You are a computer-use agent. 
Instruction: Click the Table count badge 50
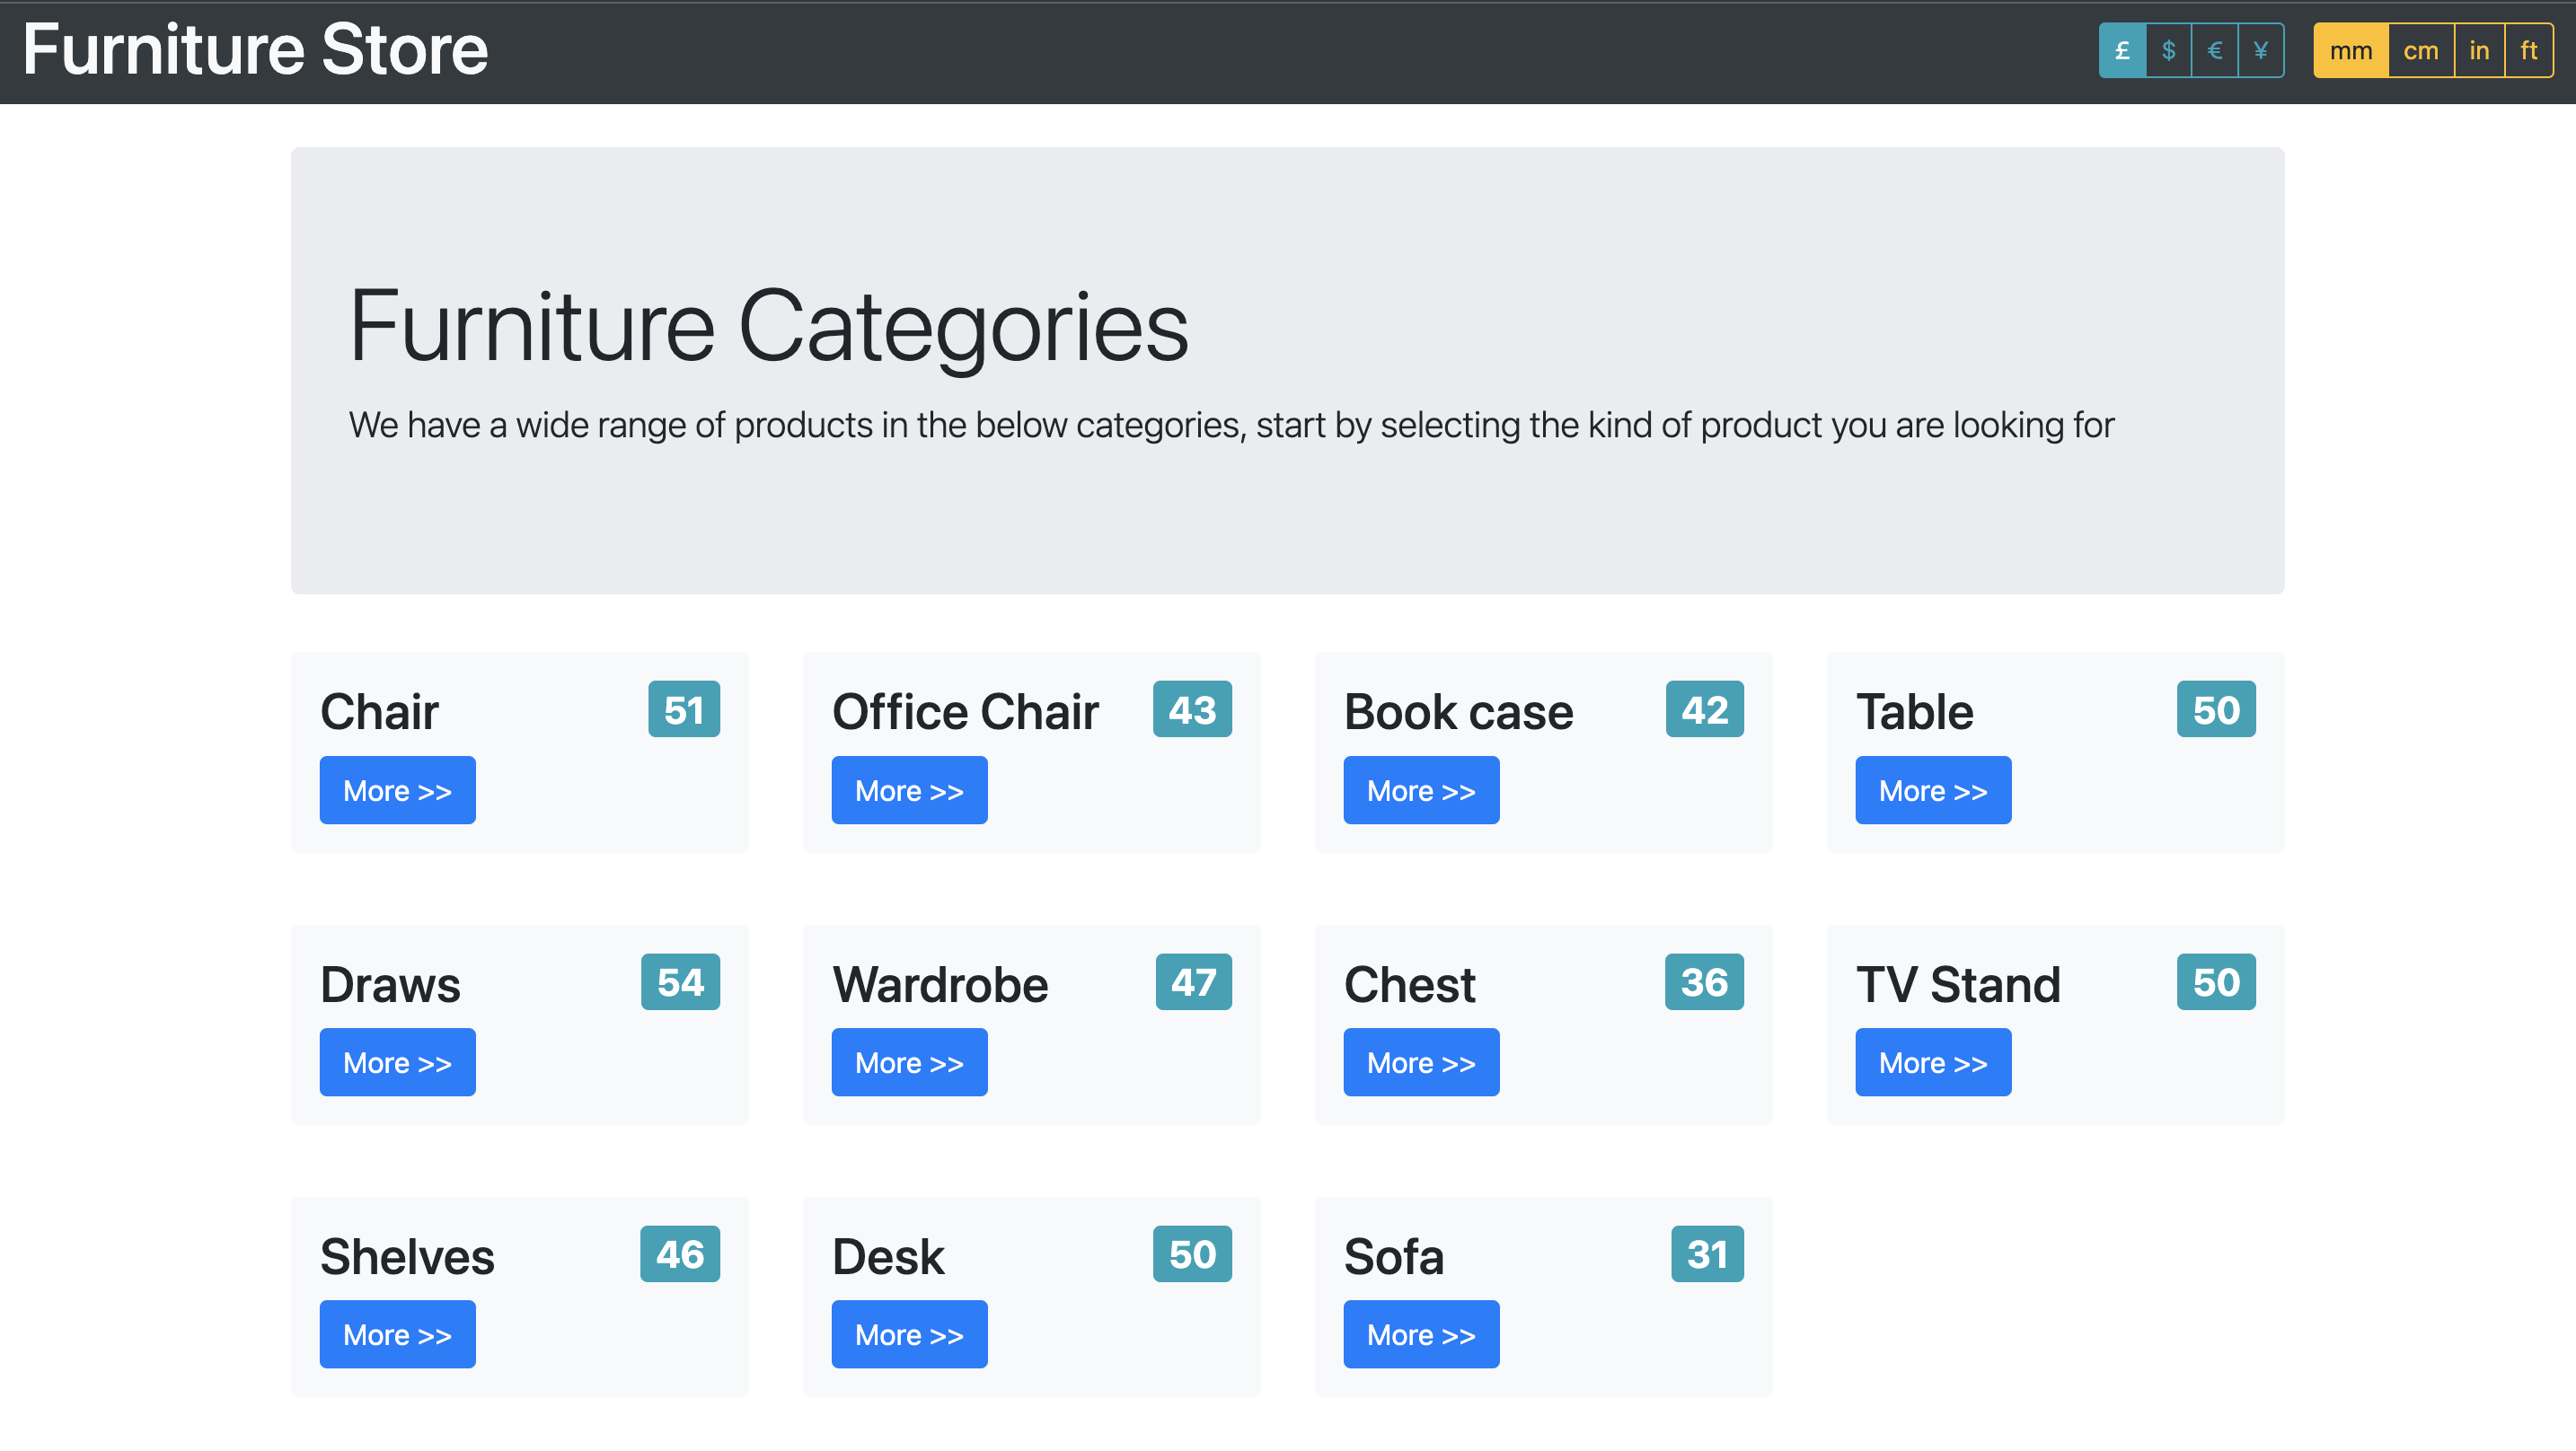pyautogui.click(x=2216, y=709)
